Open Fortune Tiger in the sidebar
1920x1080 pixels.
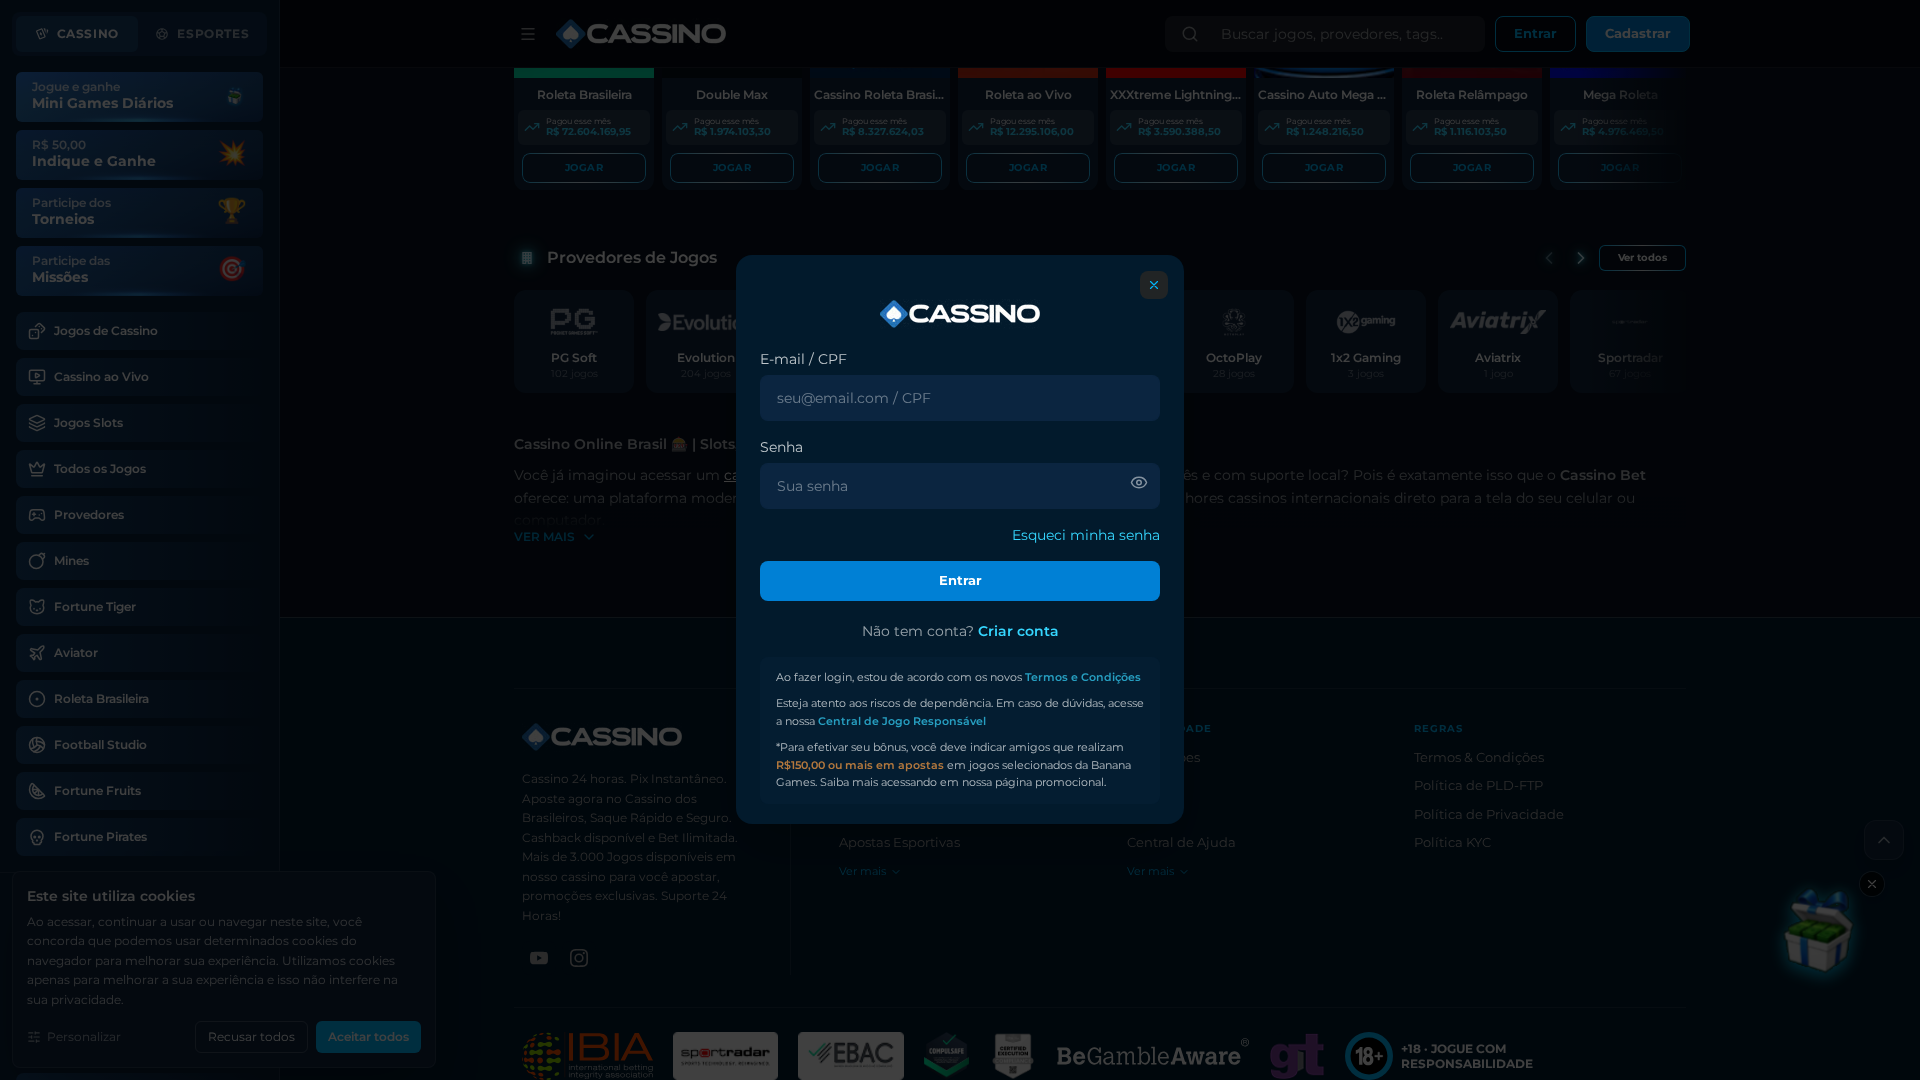139,607
